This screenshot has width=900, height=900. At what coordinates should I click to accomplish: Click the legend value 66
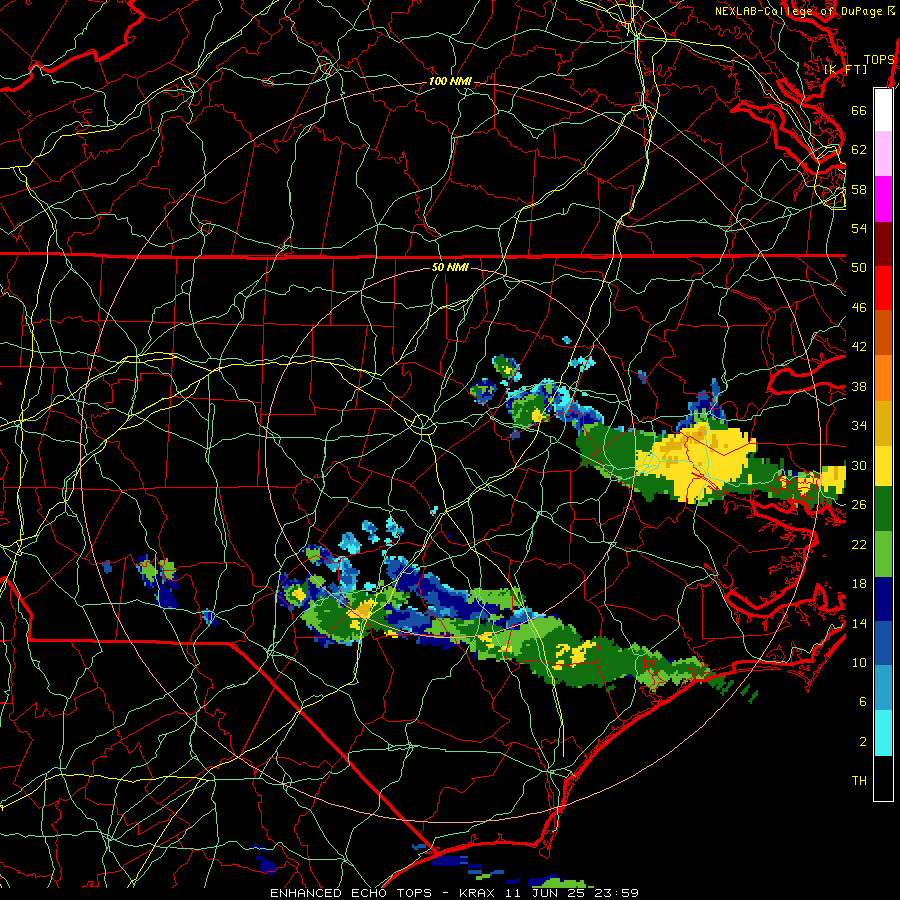click(x=859, y=110)
